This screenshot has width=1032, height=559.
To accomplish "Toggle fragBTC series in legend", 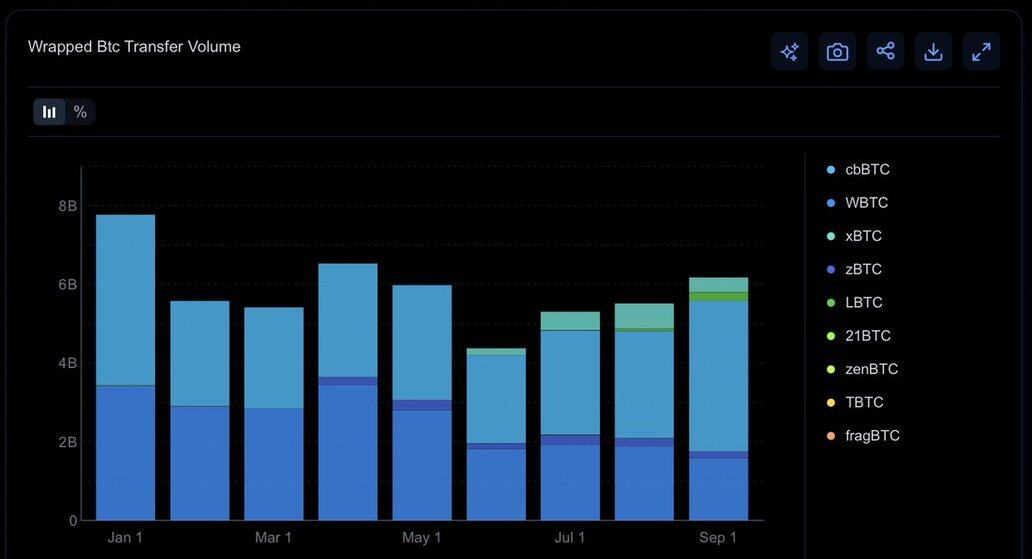I will click(872, 436).
